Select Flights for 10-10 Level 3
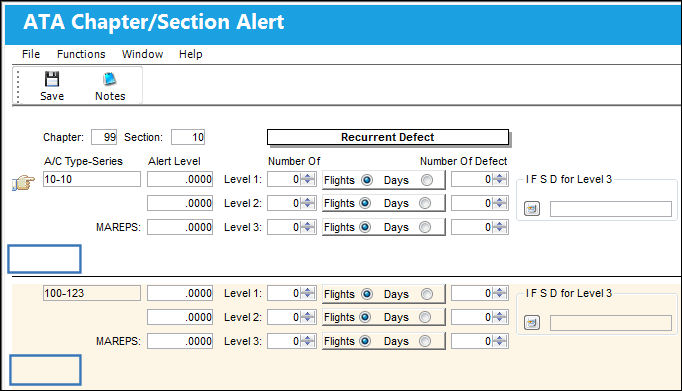This screenshot has width=682, height=391. click(364, 227)
